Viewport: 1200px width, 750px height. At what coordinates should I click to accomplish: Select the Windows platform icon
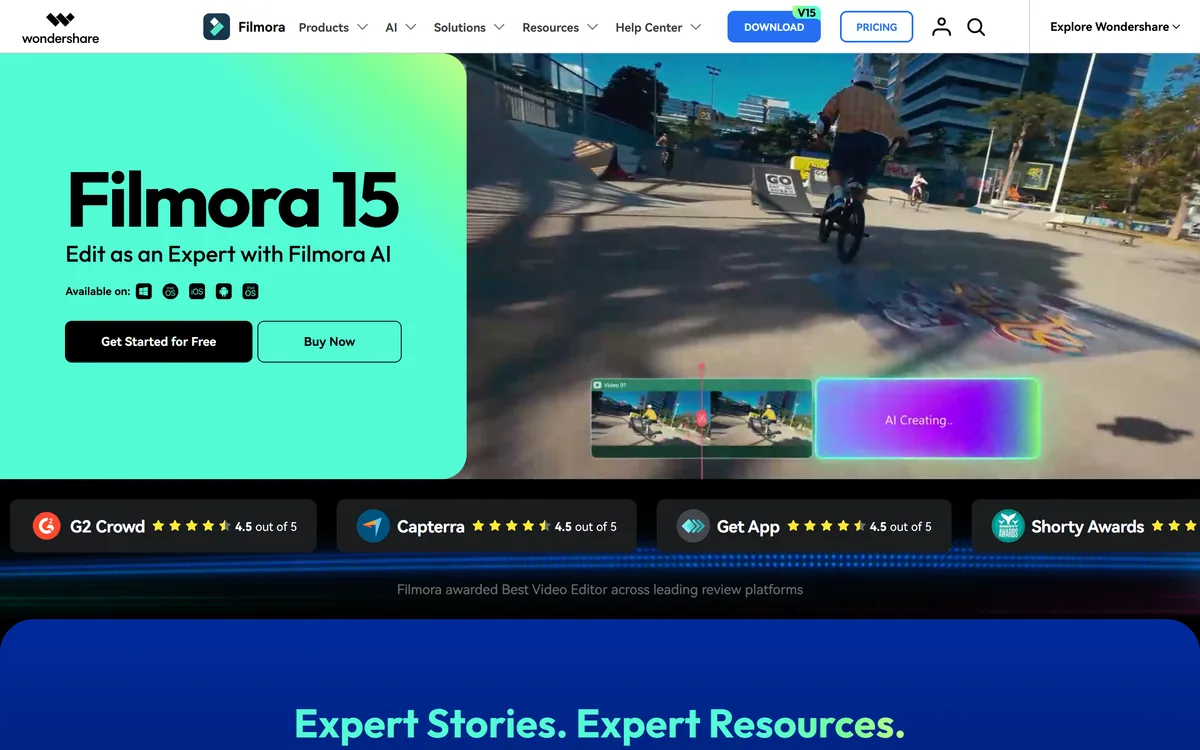[x=144, y=291]
